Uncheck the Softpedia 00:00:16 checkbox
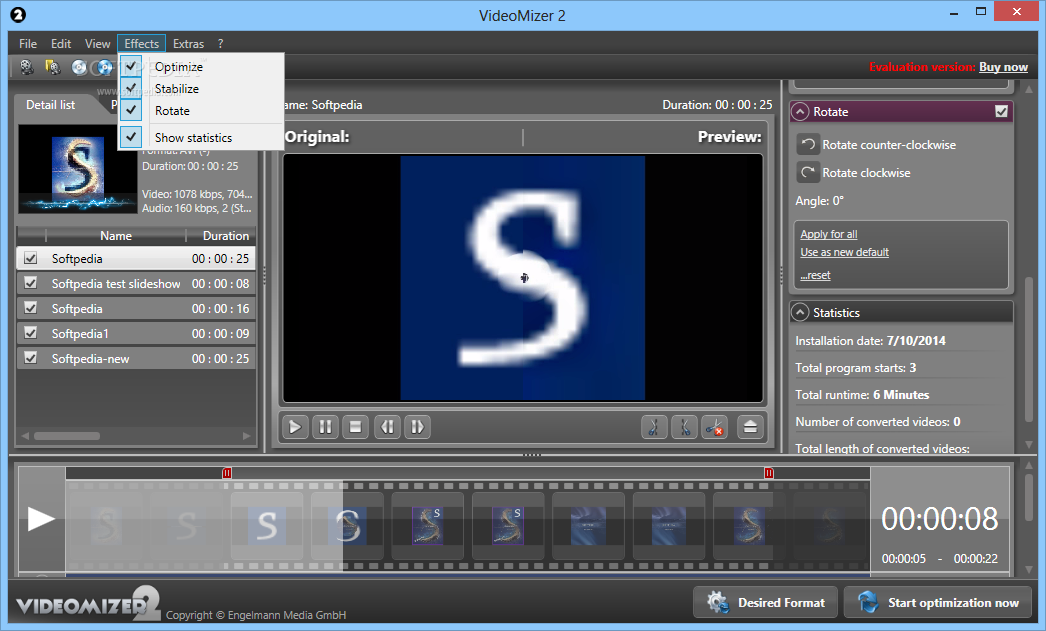This screenshot has width=1046, height=631. tap(31, 307)
